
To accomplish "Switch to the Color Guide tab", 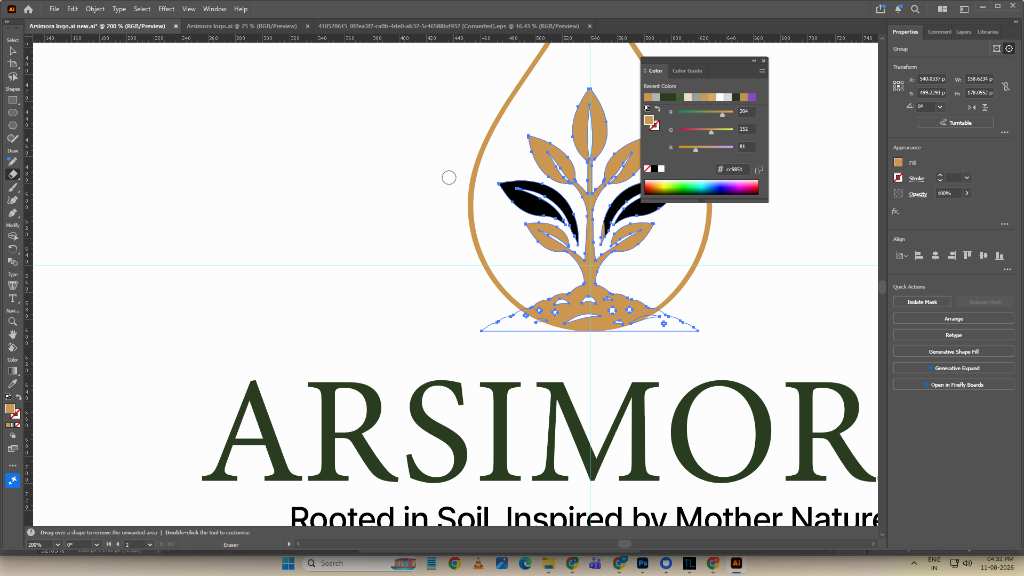I will click(x=687, y=71).
